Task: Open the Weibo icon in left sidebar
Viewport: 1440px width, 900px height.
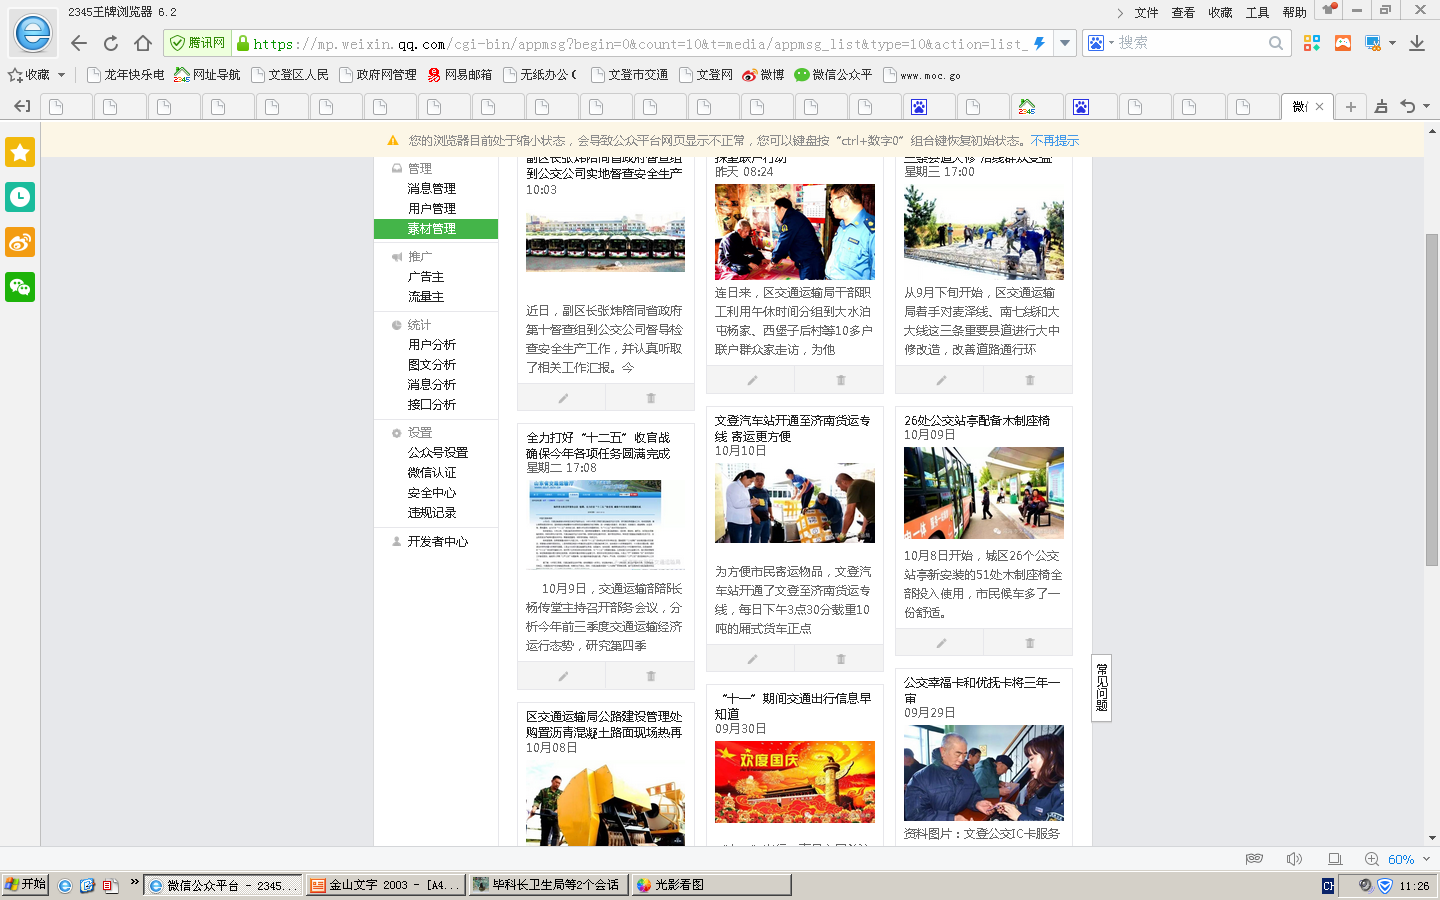Action: 20,242
